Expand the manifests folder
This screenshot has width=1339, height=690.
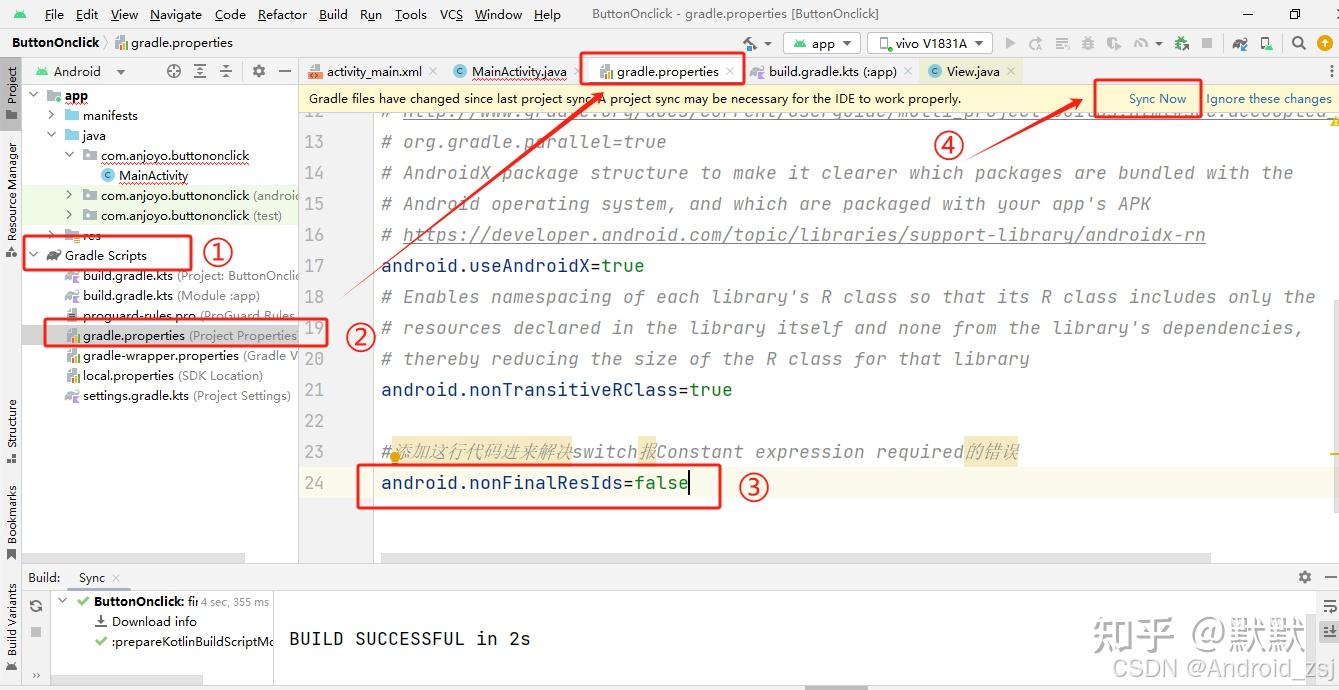pos(53,115)
